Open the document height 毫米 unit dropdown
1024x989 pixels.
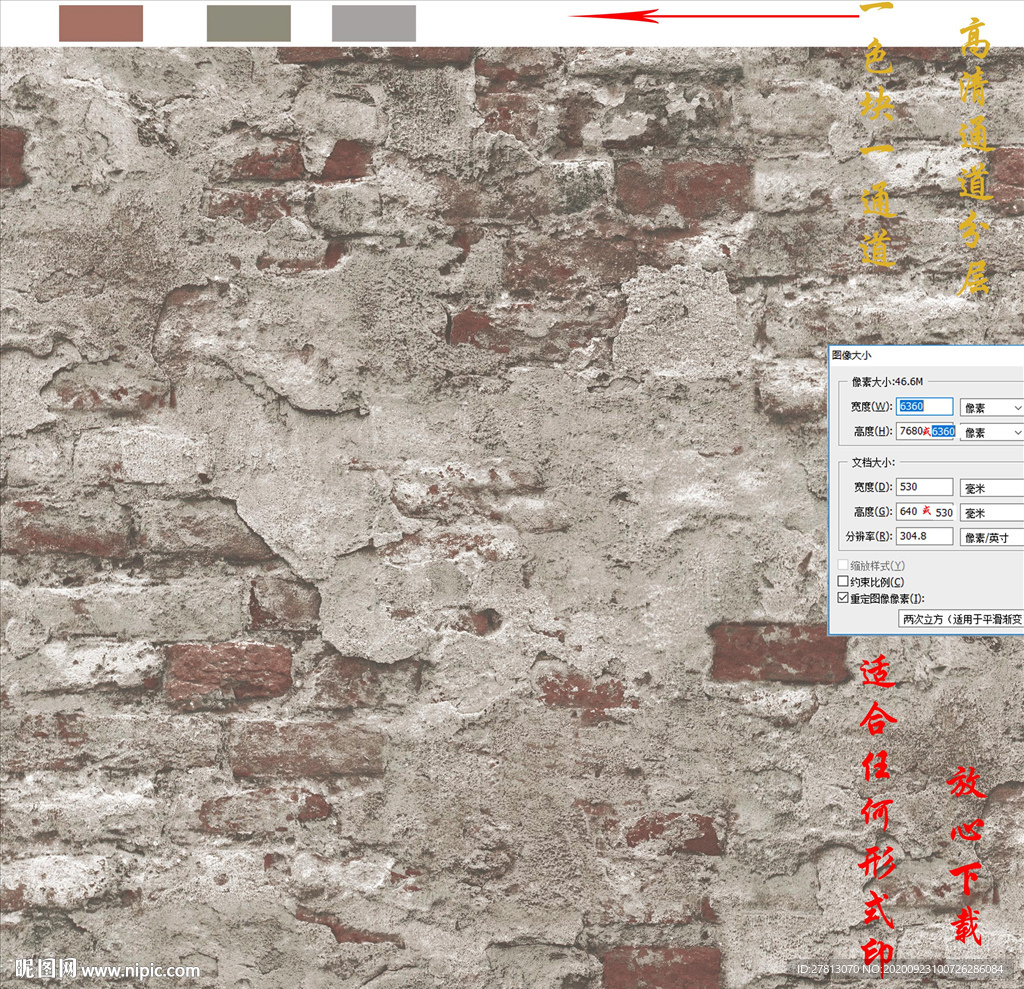click(x=991, y=513)
